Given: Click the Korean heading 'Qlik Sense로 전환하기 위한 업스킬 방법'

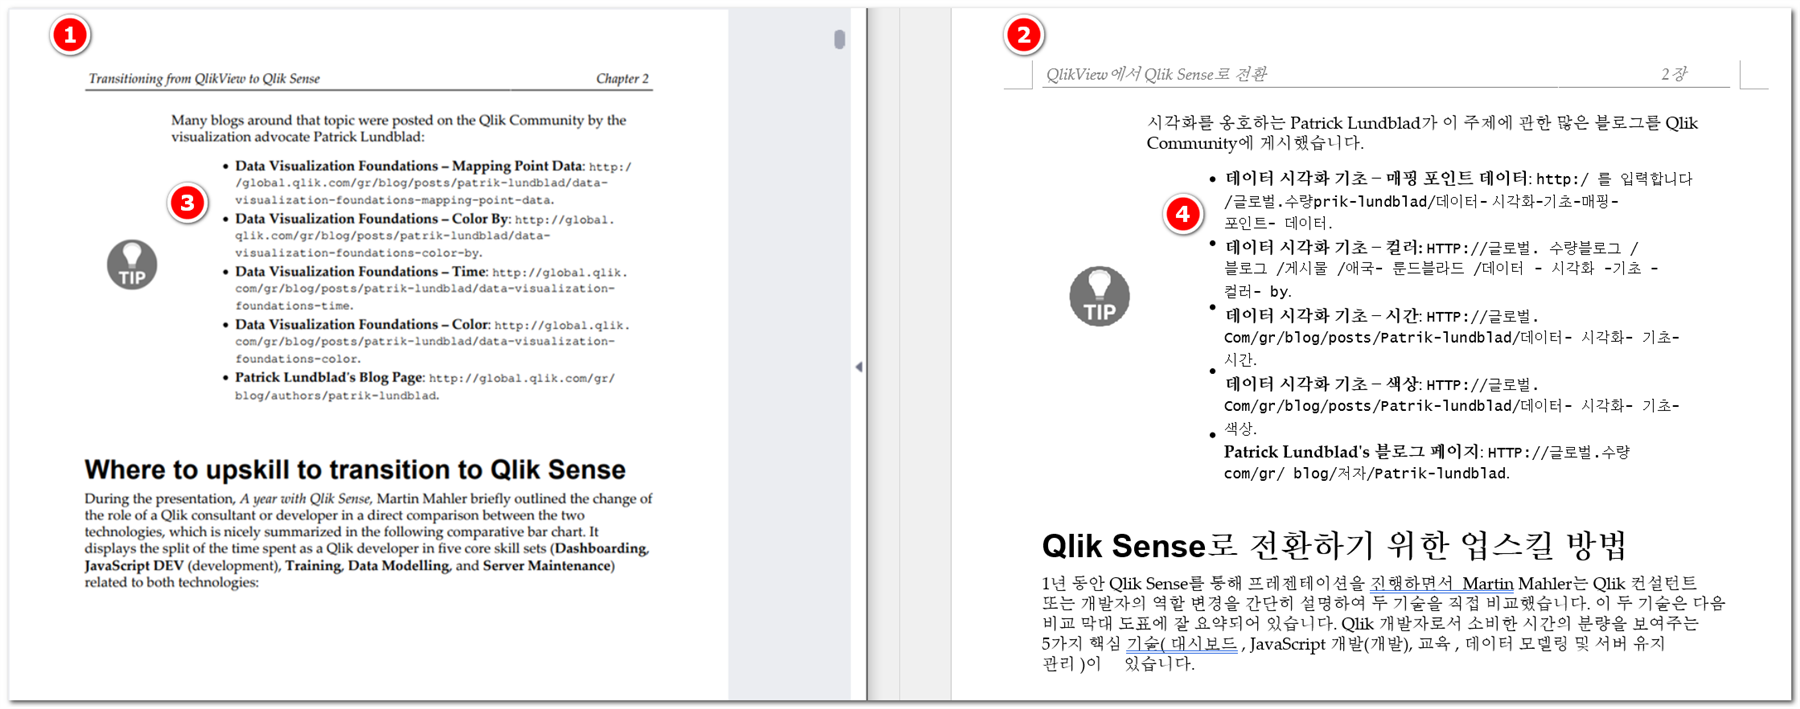Looking at the screenshot, I should [x=1334, y=546].
